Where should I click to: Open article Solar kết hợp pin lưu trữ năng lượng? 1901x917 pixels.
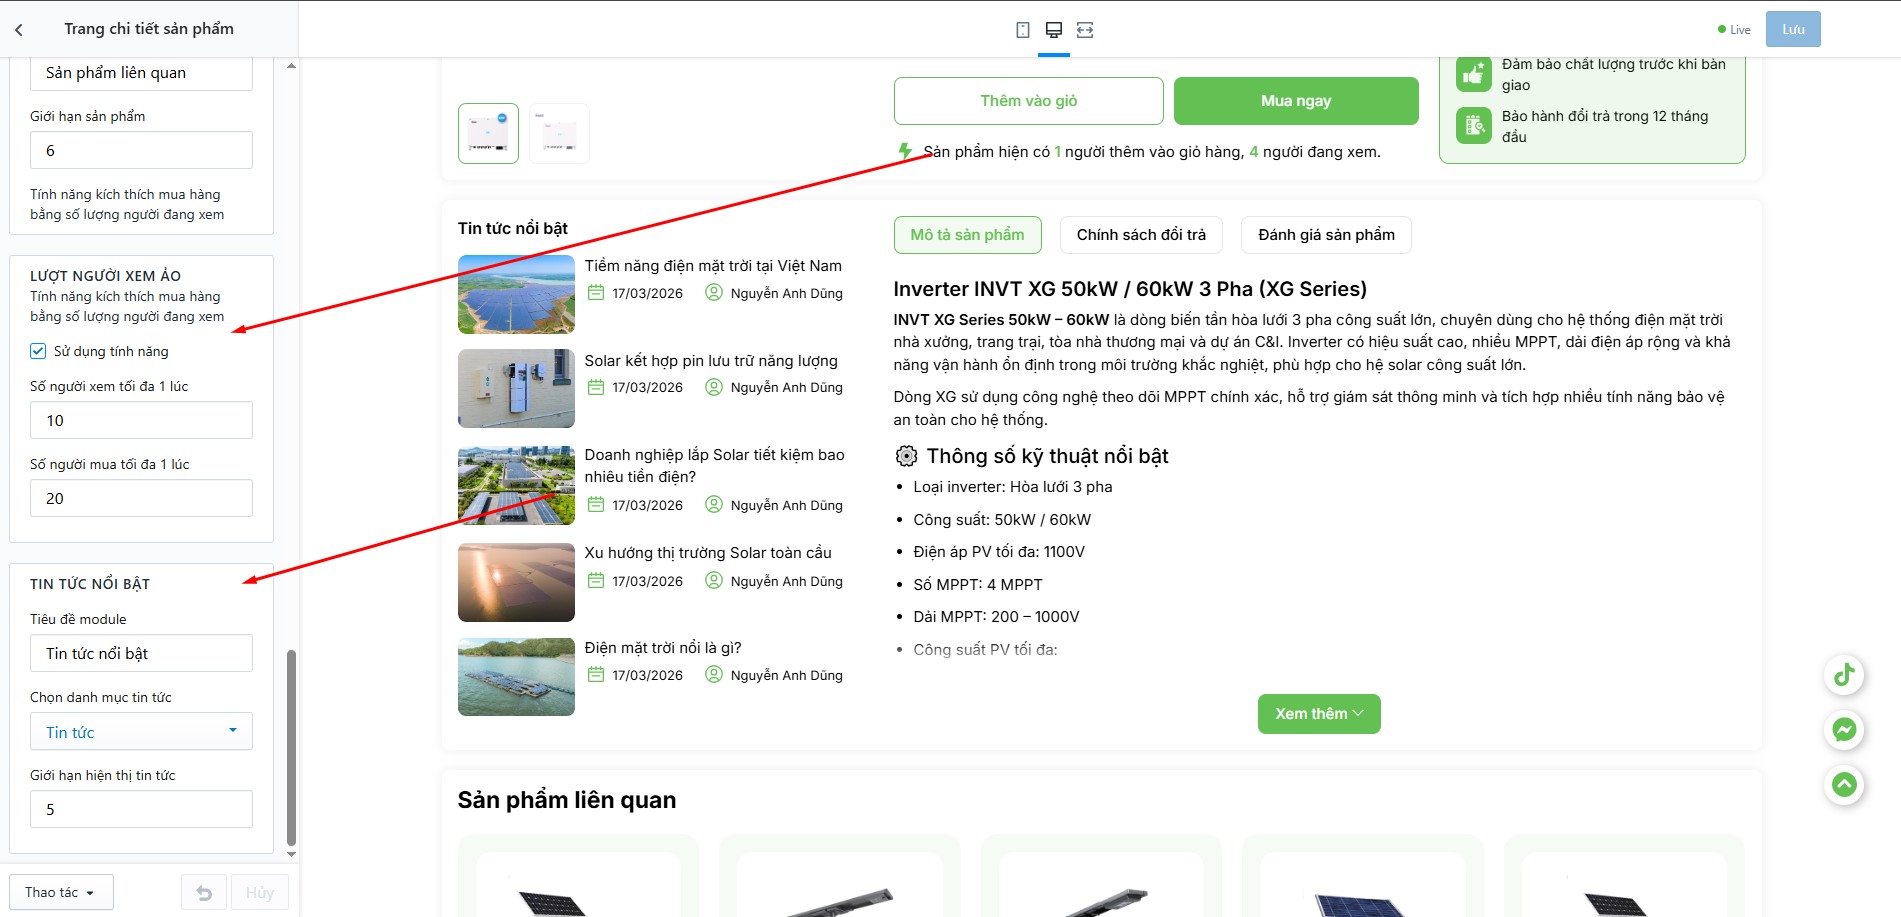(x=711, y=361)
